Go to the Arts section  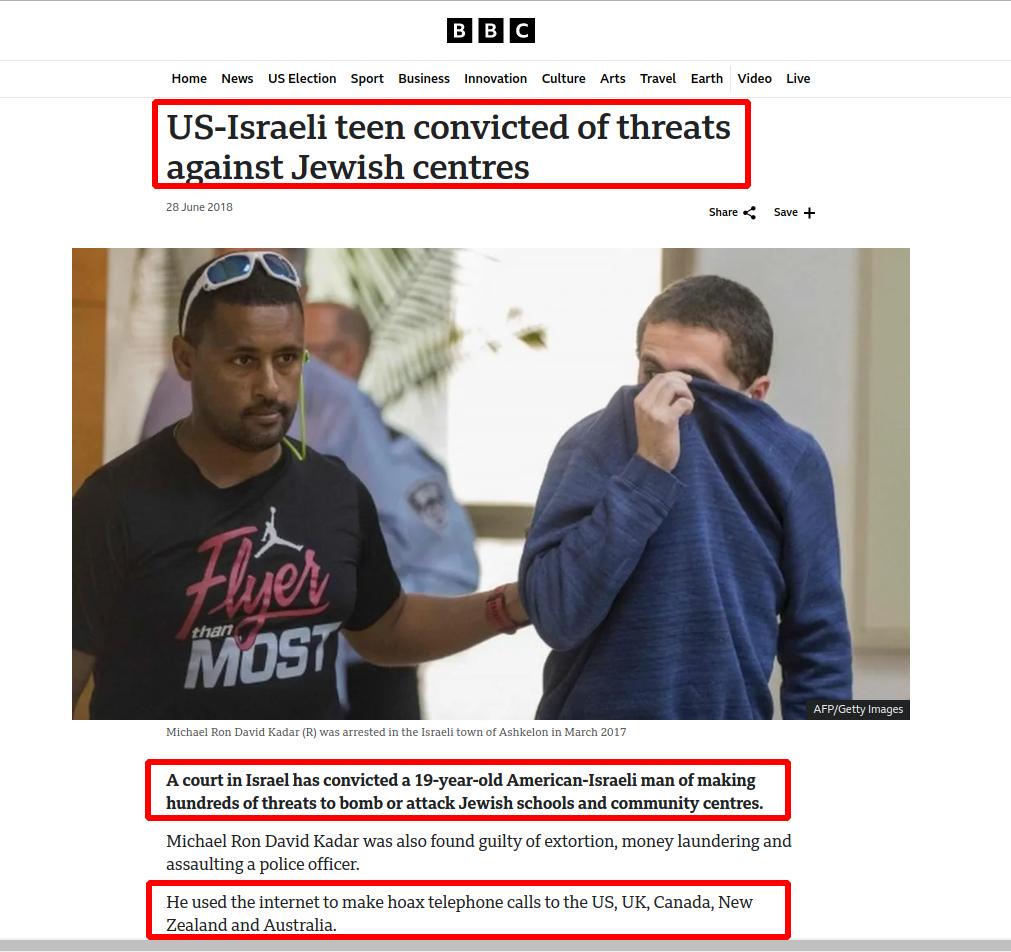click(613, 79)
